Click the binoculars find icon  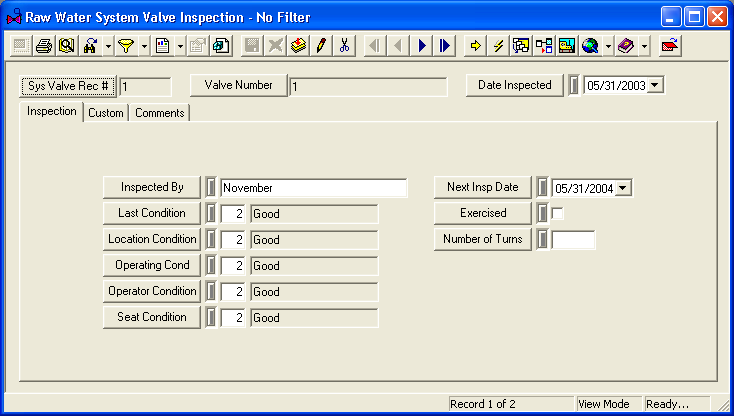(x=90, y=46)
